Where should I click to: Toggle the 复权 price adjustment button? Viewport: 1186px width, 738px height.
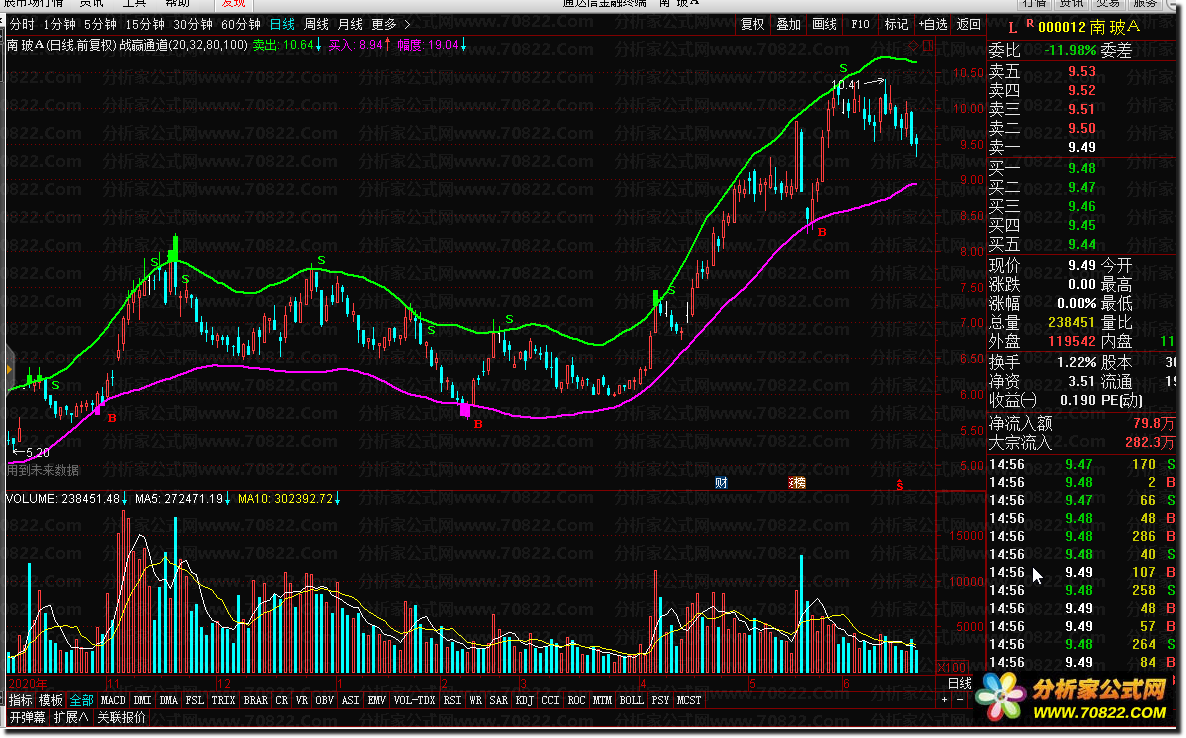[753, 24]
